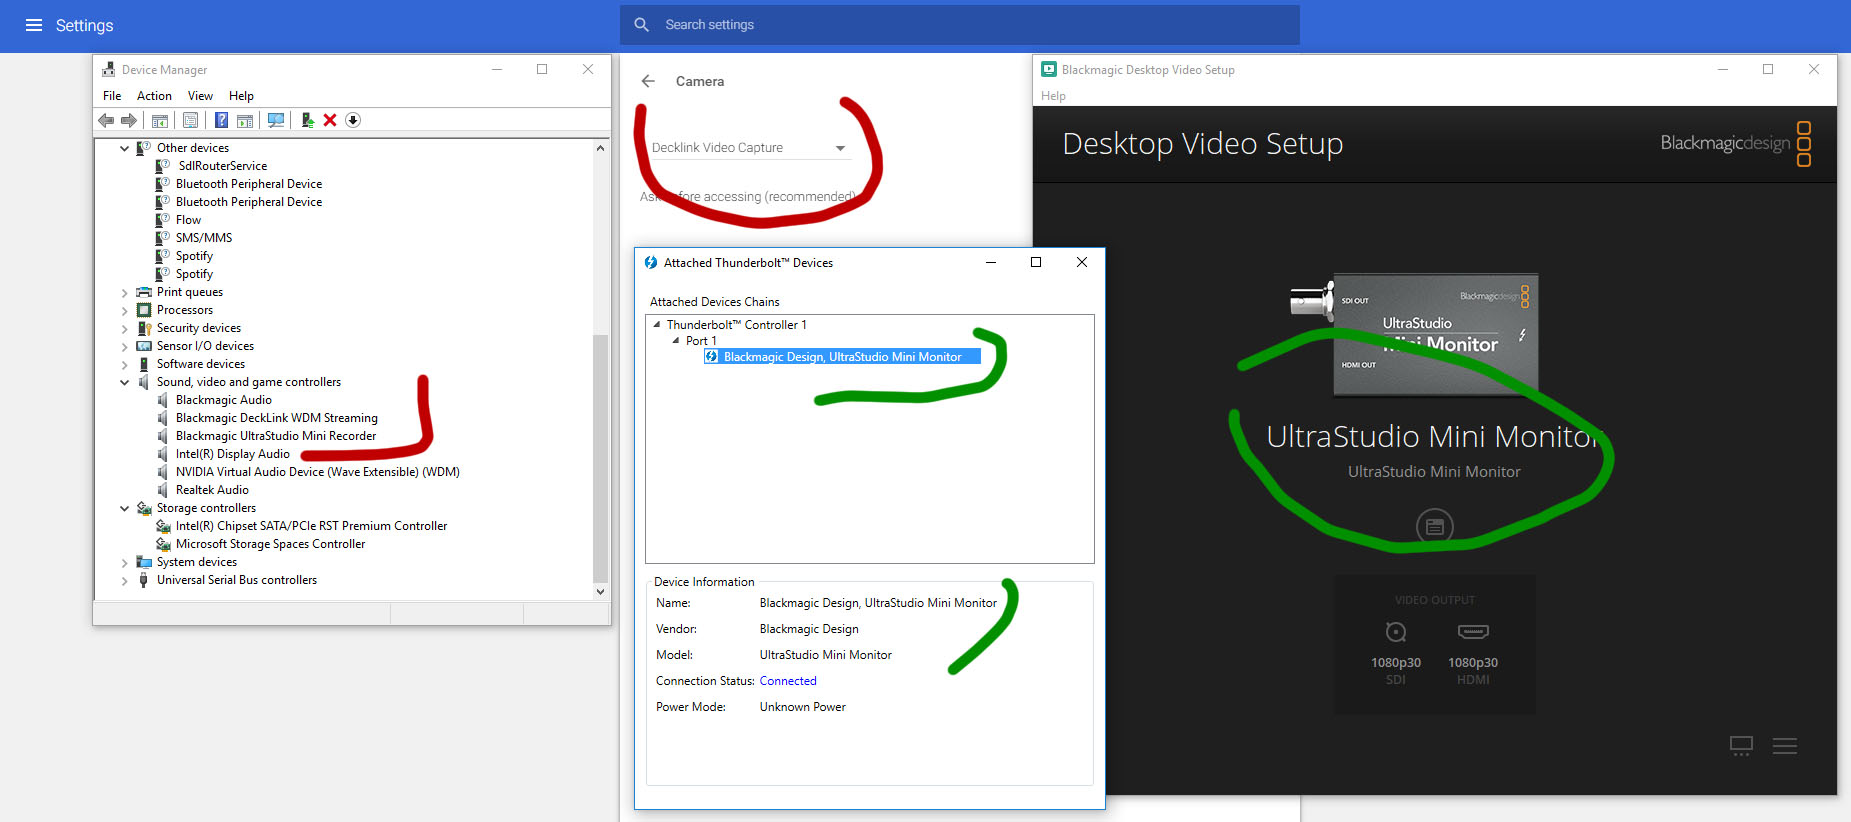1851x822 pixels.
Task: Select Blackmagic UltraStudio Mini Recorder device
Action: tap(276, 436)
